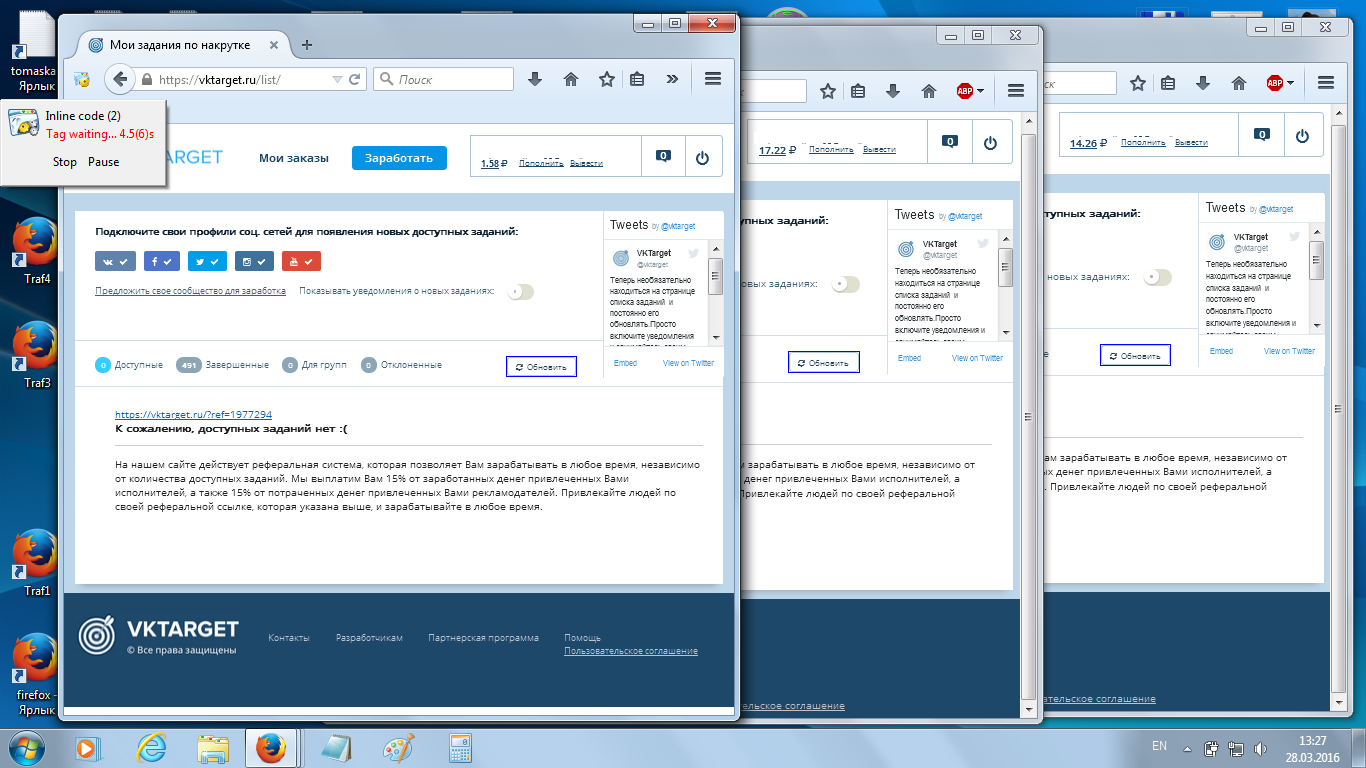Image resolution: width=1366 pixels, height=768 pixels.
Task: Click Вывести next to 1.58 balance
Action: coord(586,163)
